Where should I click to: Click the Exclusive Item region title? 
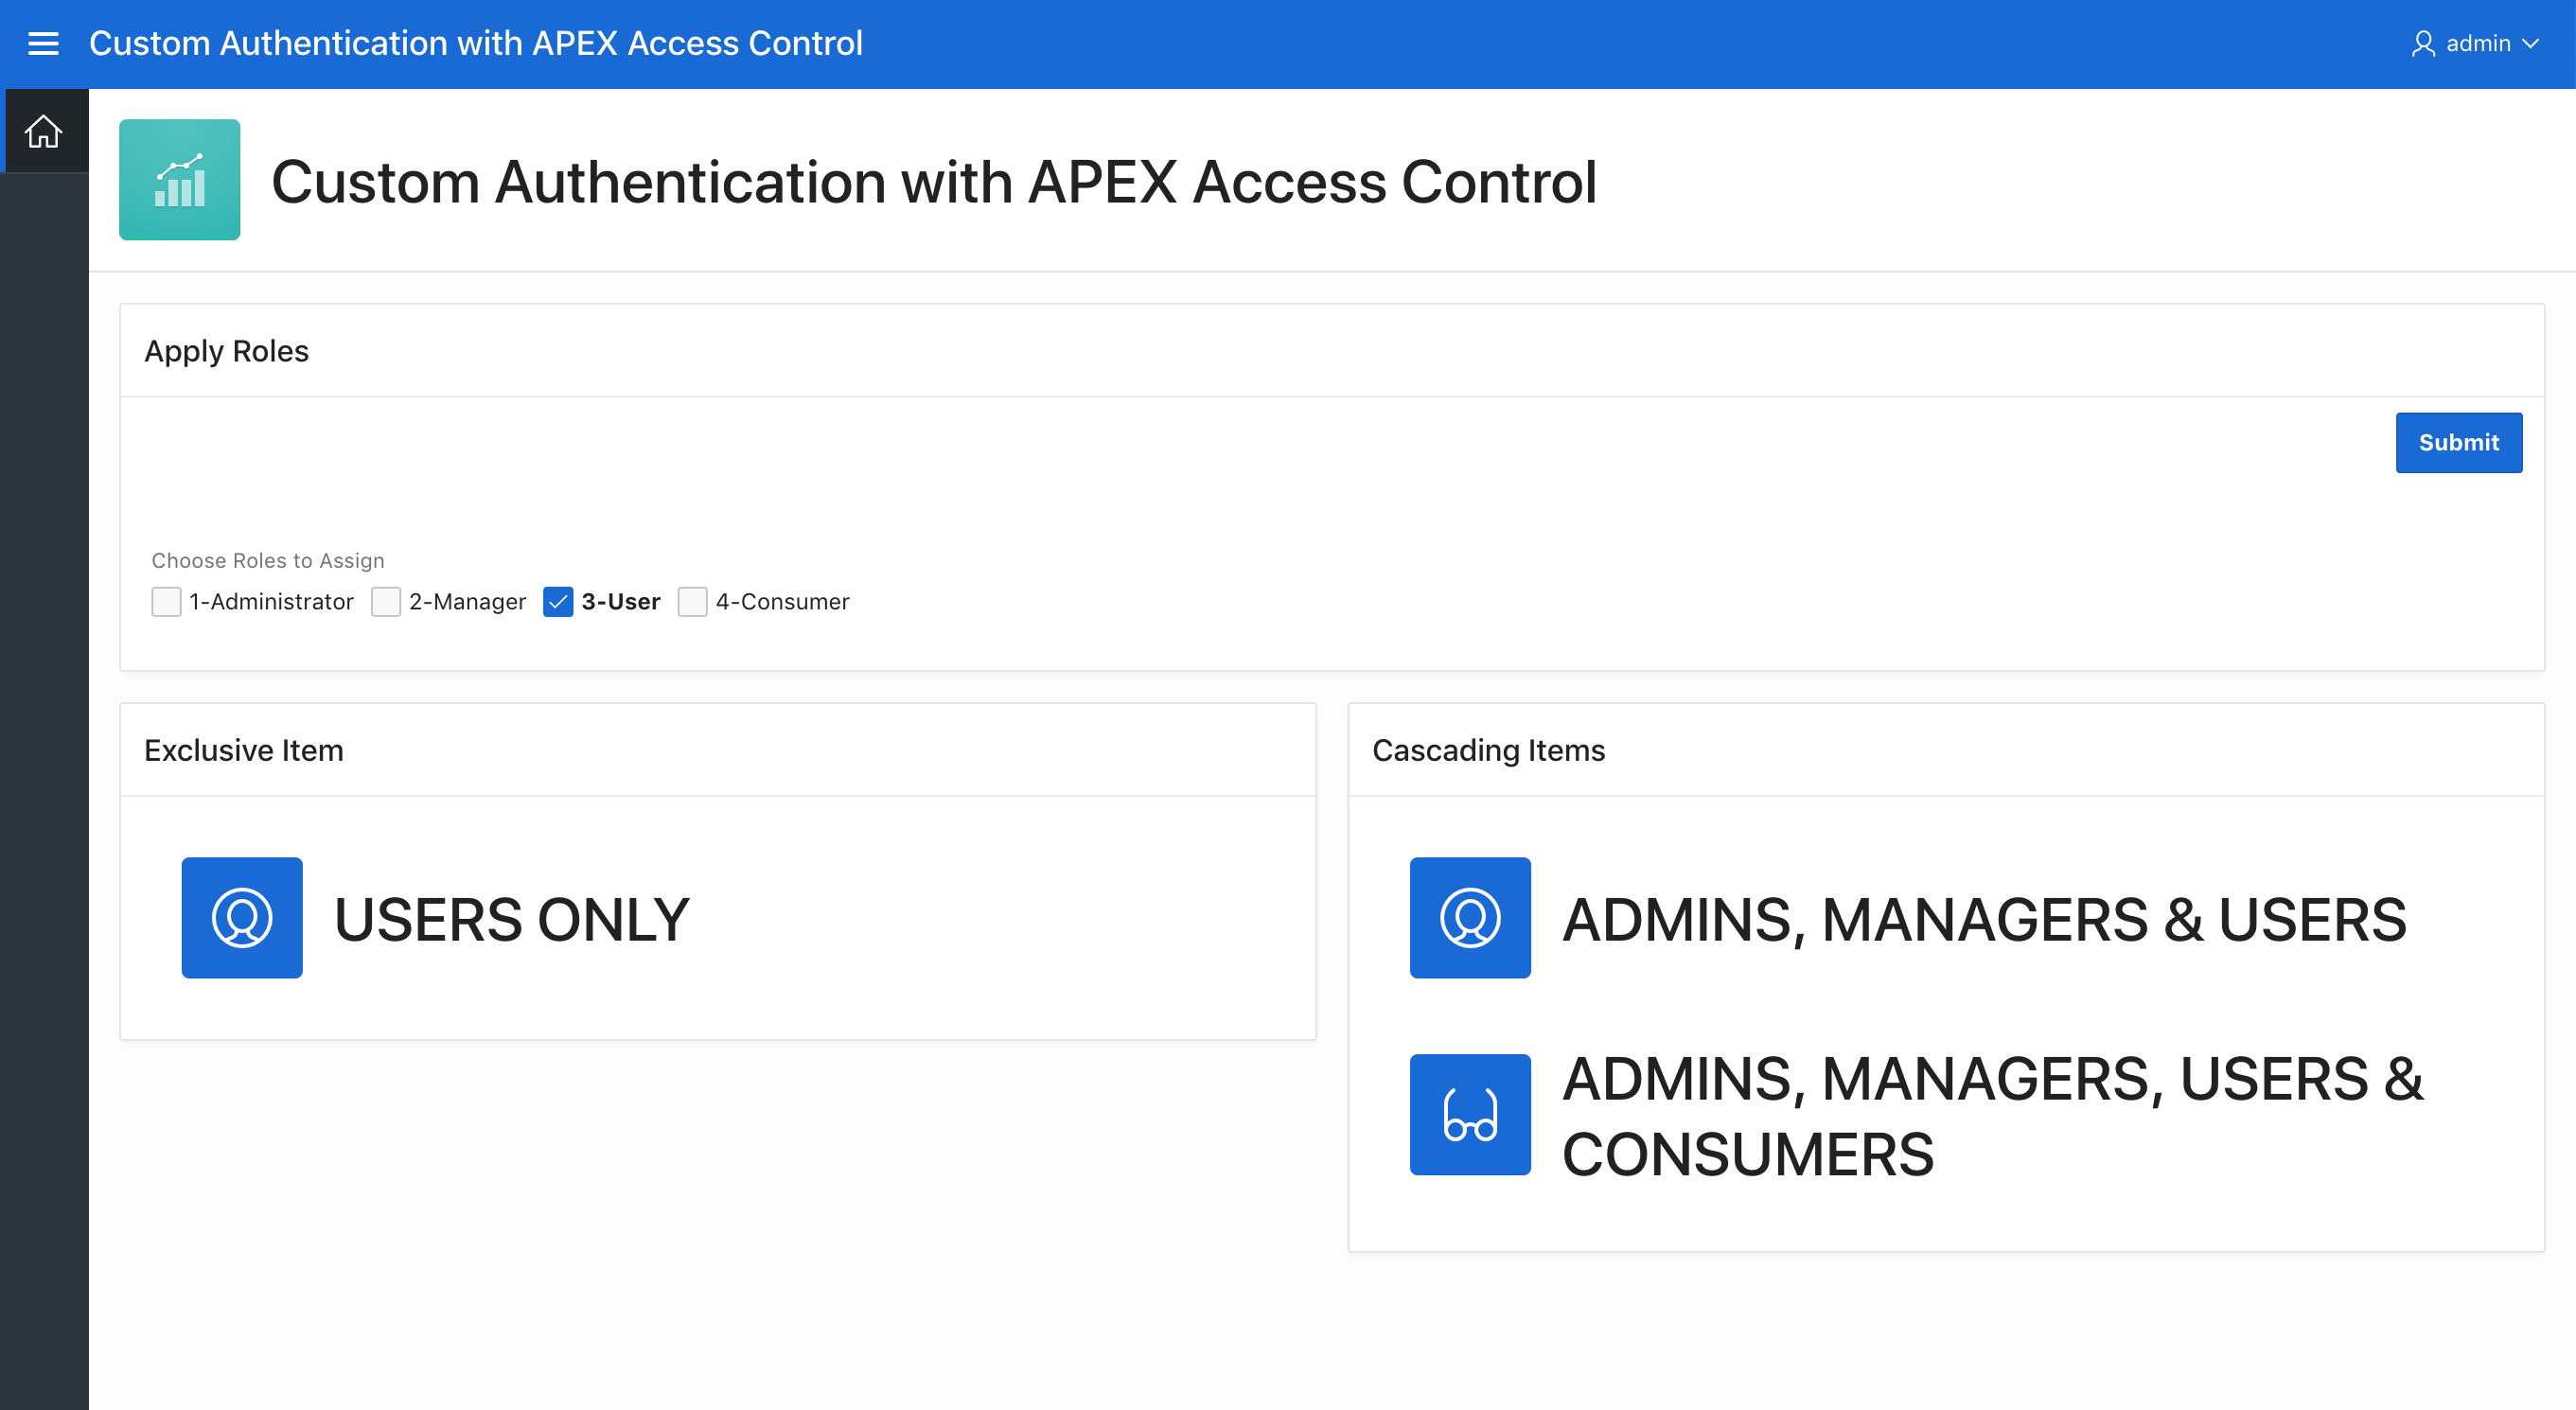(243, 750)
